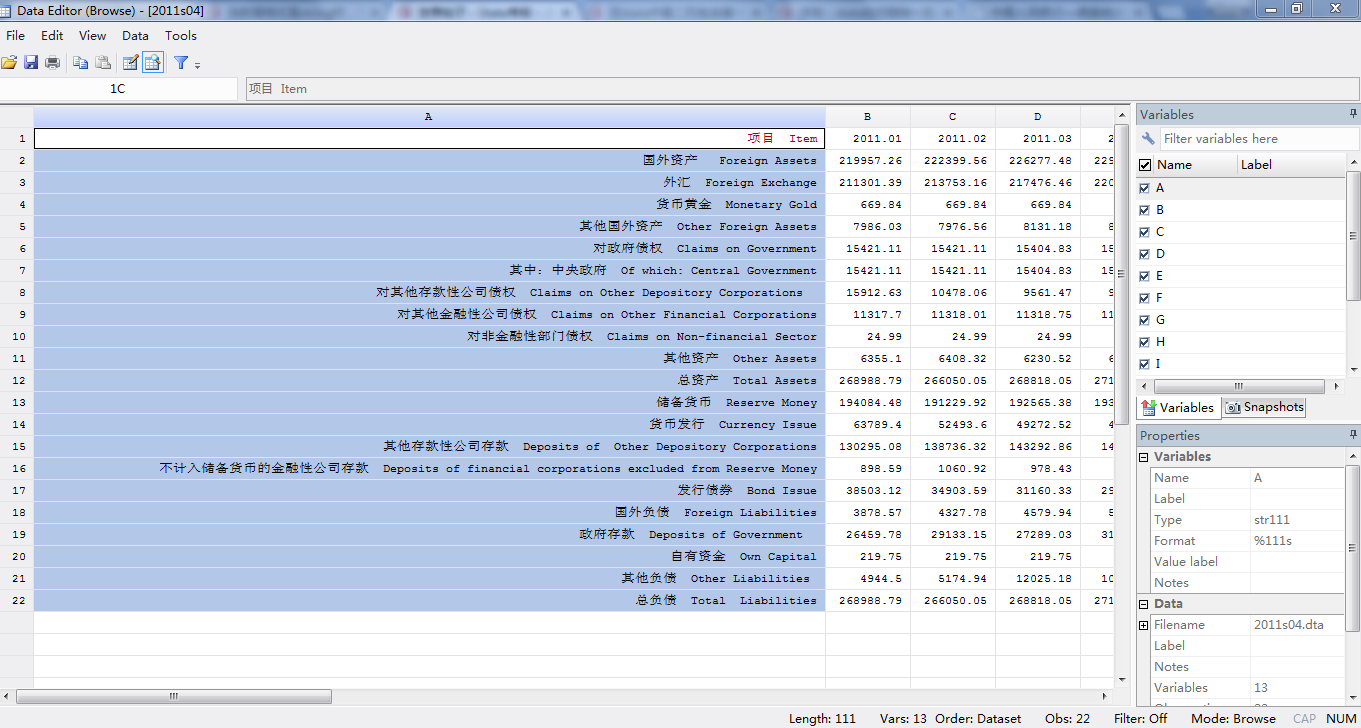
Task: Expand the Filename property row
Action: [1144, 625]
